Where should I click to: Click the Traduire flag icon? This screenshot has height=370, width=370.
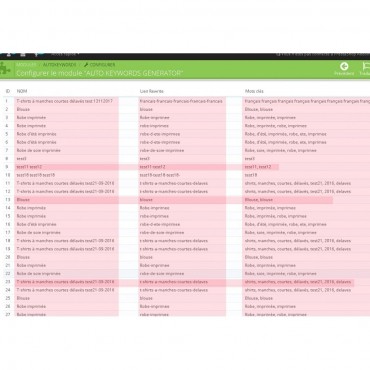click(365, 66)
